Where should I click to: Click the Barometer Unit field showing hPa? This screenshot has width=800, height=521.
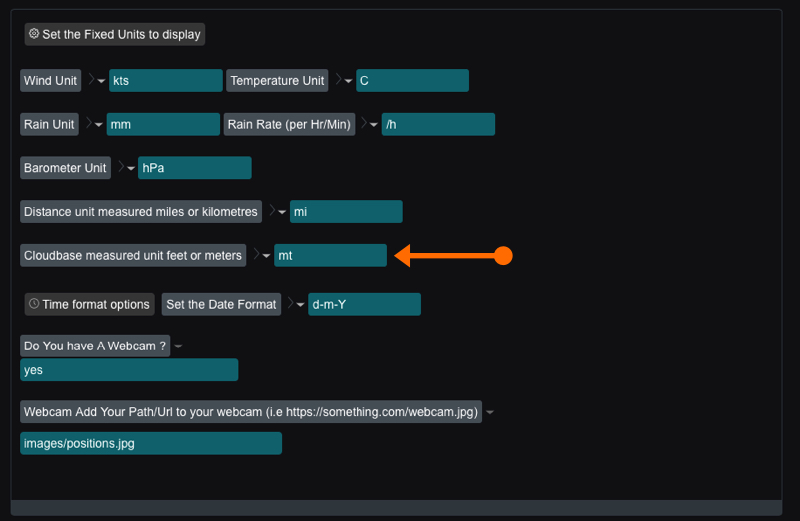click(194, 168)
